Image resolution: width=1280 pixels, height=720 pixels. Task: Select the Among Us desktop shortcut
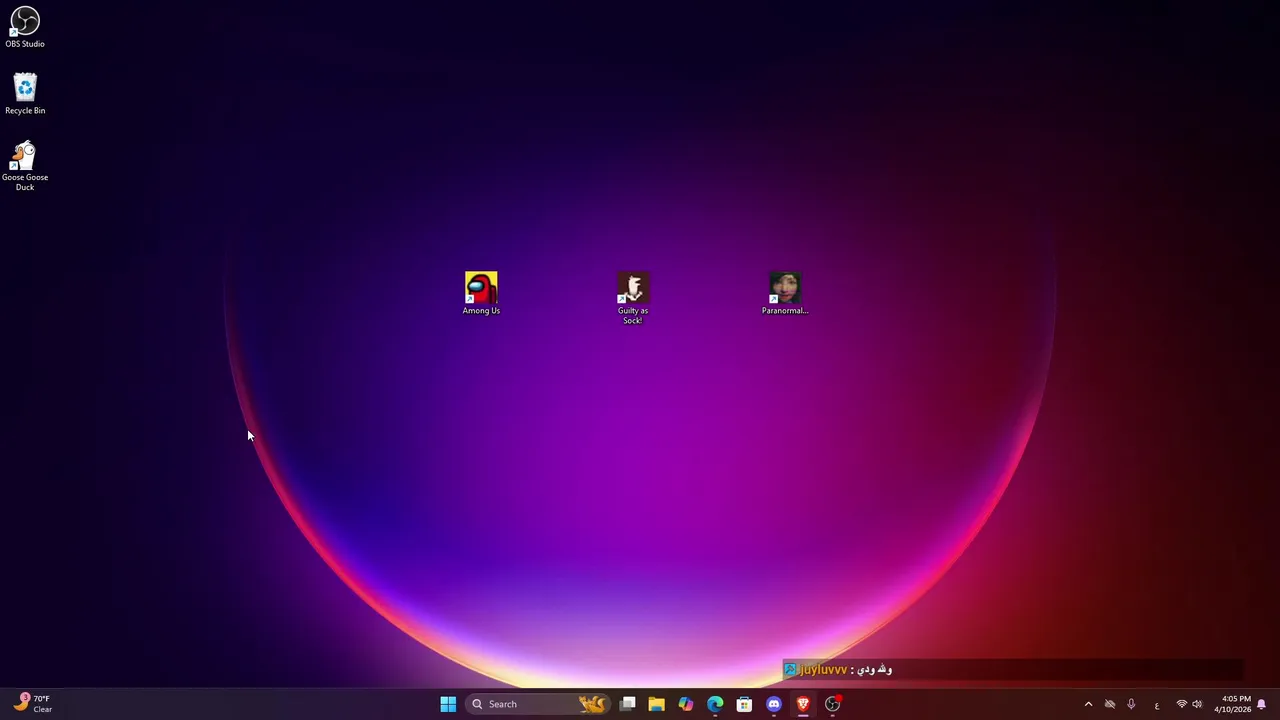481,294
